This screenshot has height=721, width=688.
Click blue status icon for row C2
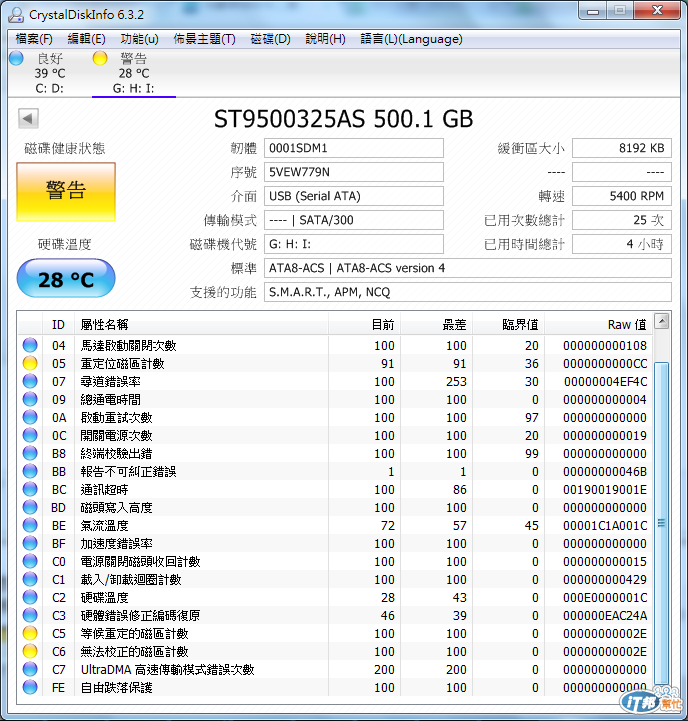[x=30, y=597]
